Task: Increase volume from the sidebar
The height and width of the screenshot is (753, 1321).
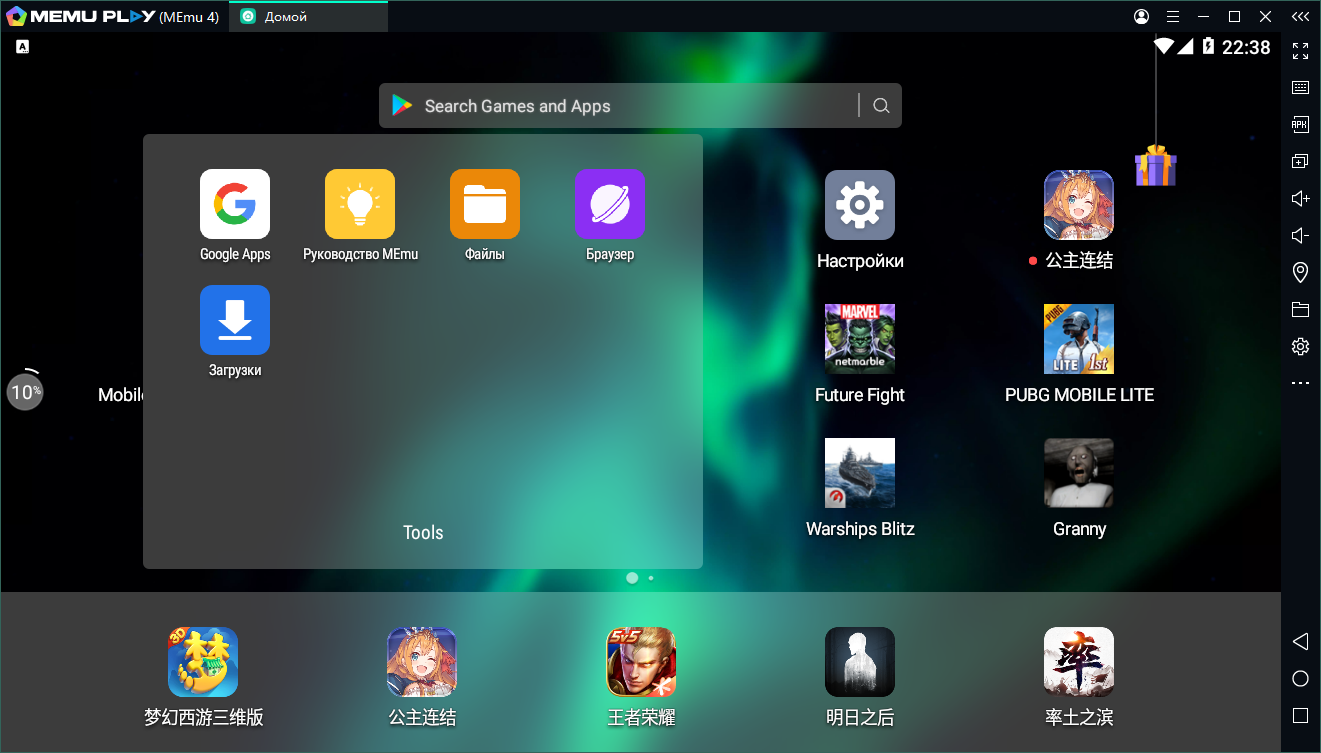Action: point(1300,198)
